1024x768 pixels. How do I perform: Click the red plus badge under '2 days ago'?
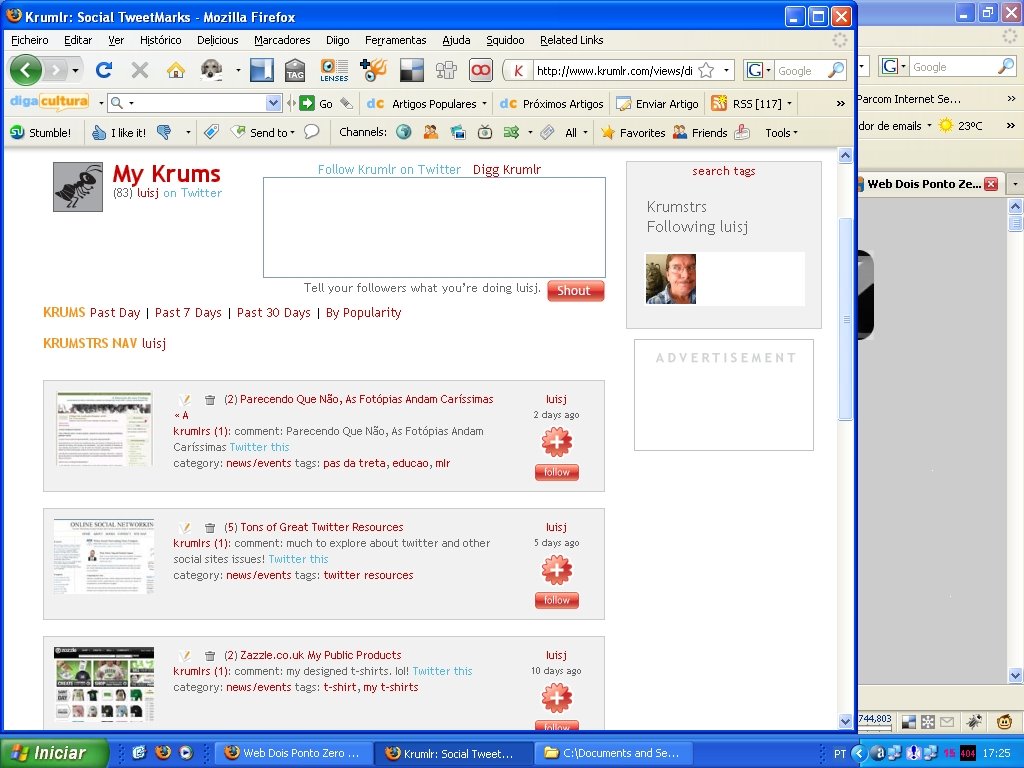click(x=556, y=442)
